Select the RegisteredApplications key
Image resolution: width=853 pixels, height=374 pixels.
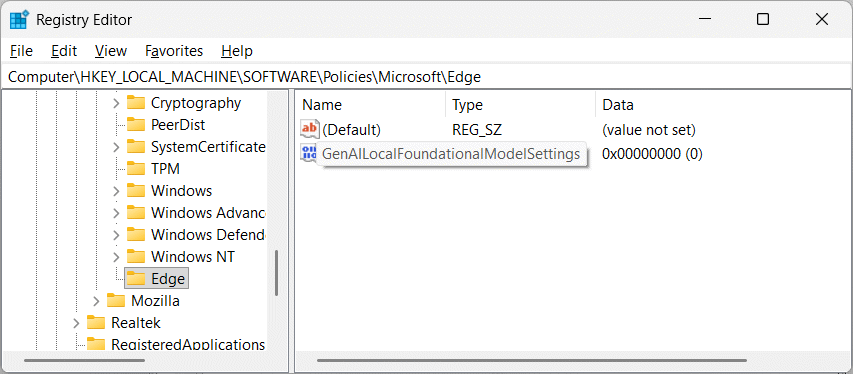[x=188, y=345]
